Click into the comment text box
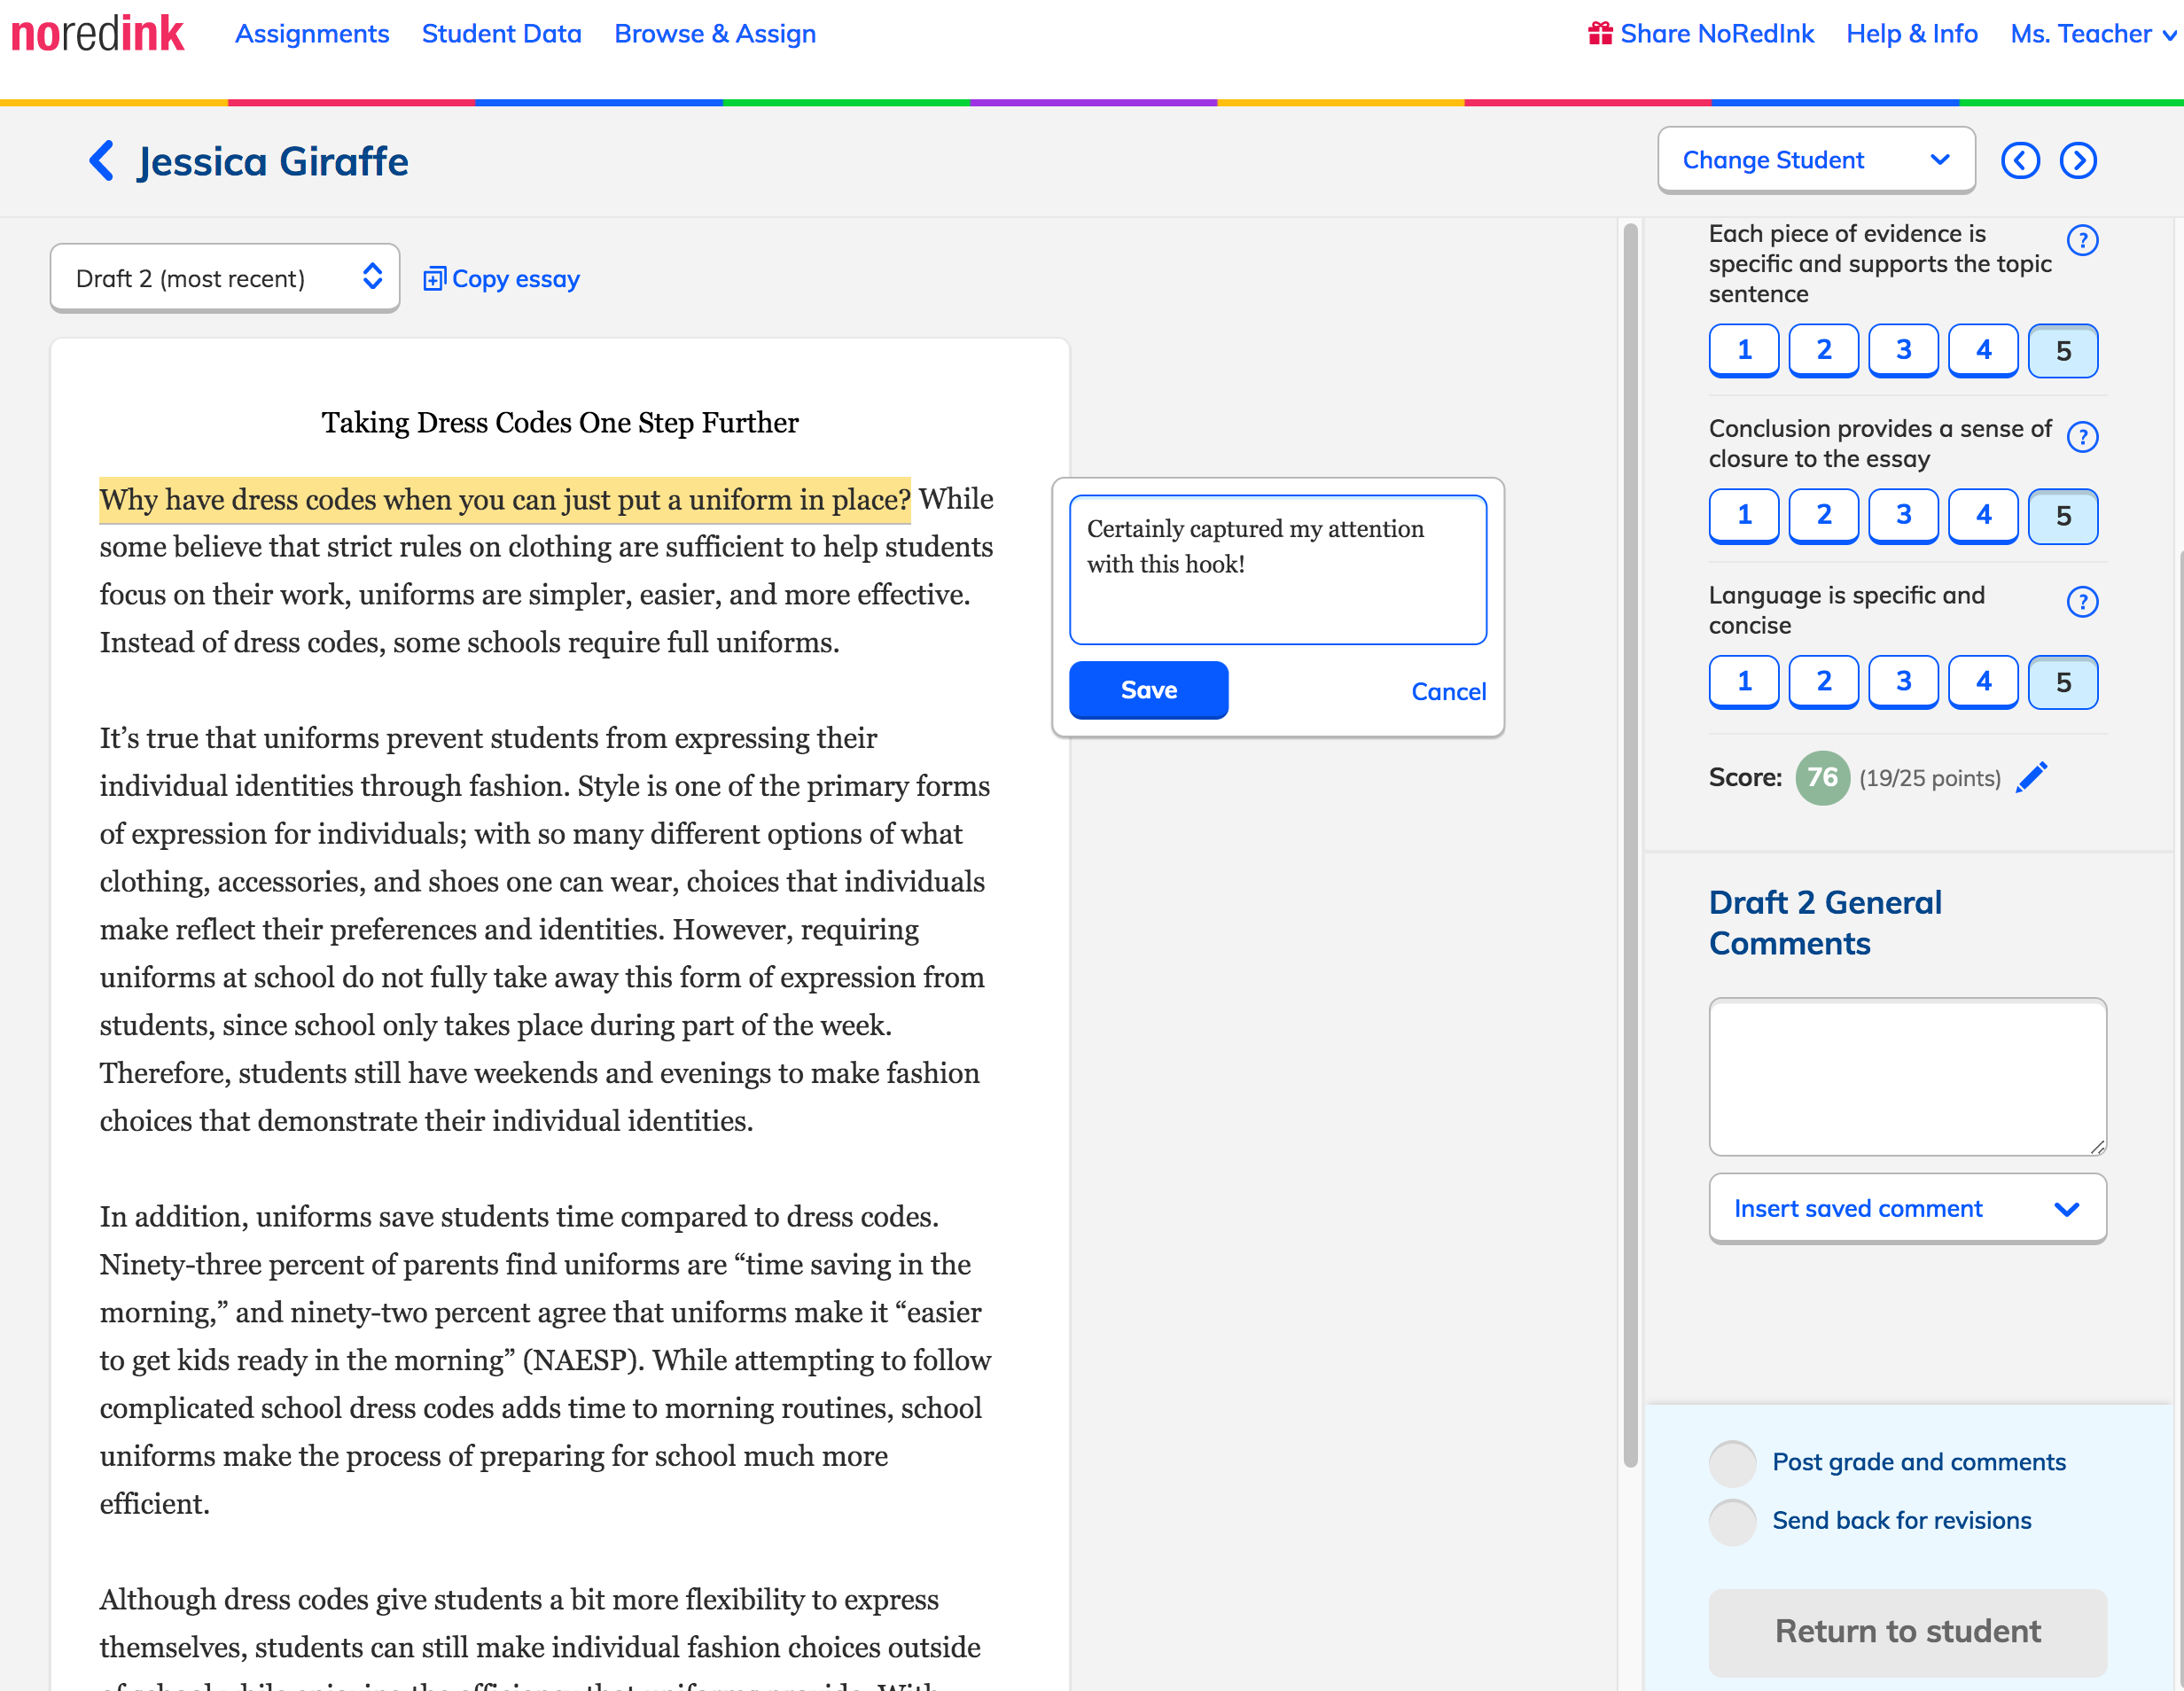 [x=1277, y=569]
